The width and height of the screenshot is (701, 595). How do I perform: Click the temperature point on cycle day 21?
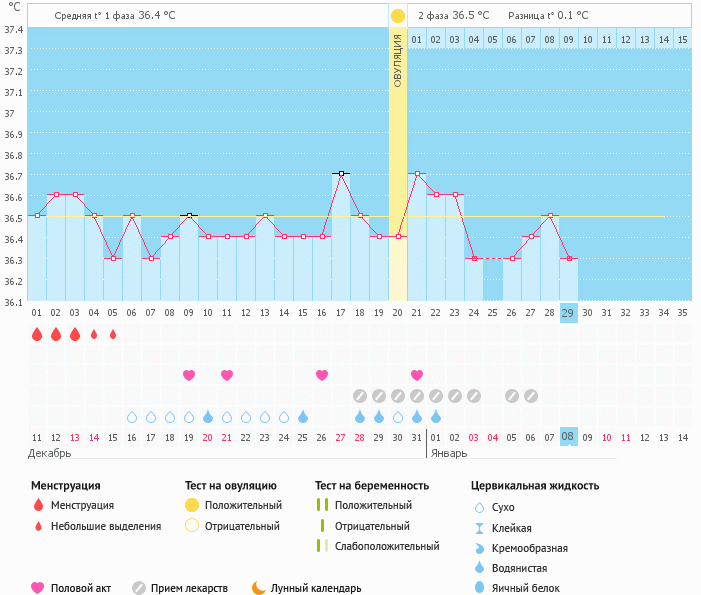[417, 174]
